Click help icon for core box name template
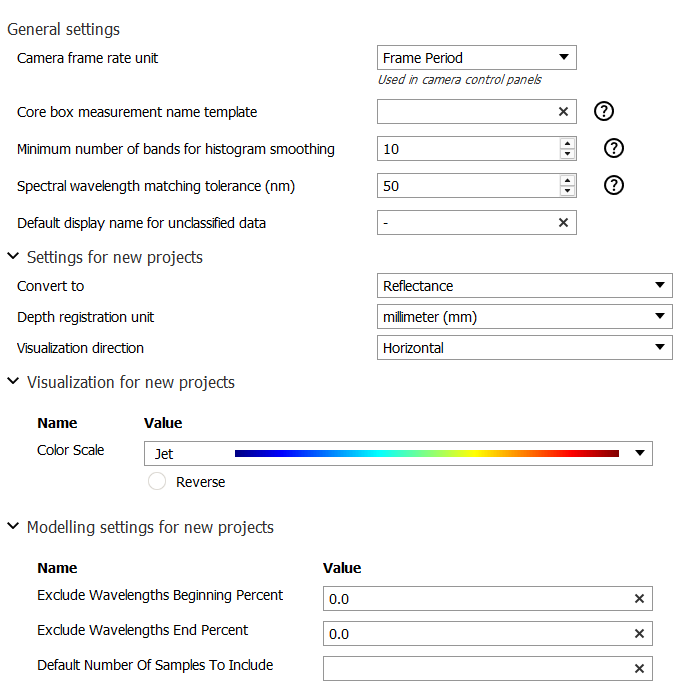This screenshot has height=693, width=679. coord(603,112)
